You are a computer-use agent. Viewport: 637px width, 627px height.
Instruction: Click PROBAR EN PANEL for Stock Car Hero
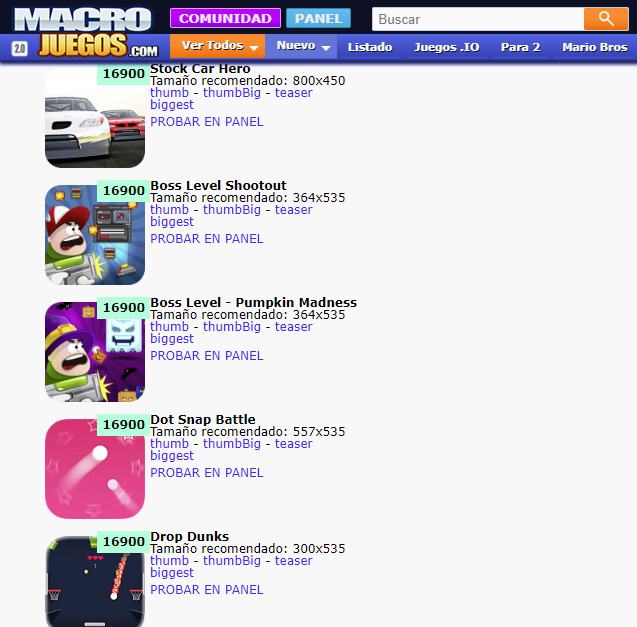207,122
